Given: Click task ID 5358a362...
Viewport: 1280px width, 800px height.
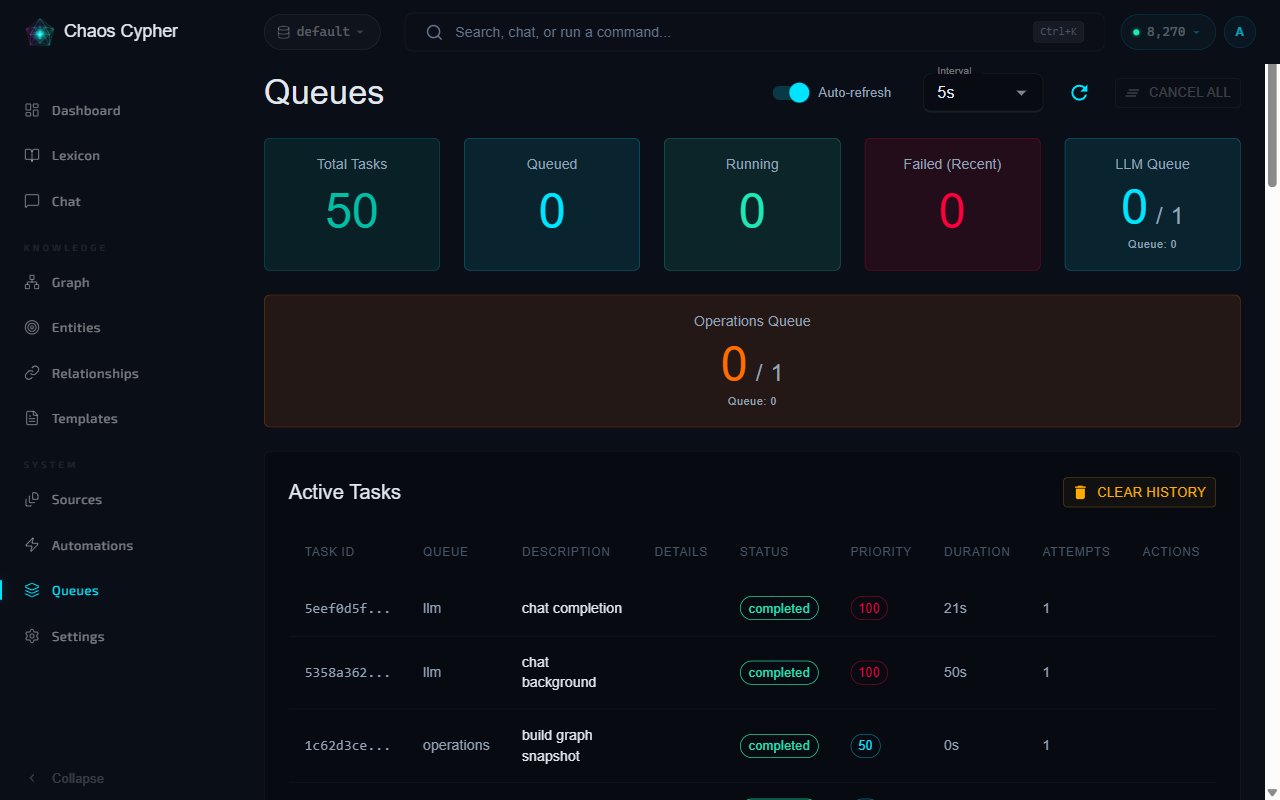Looking at the screenshot, I should click(x=348, y=673).
